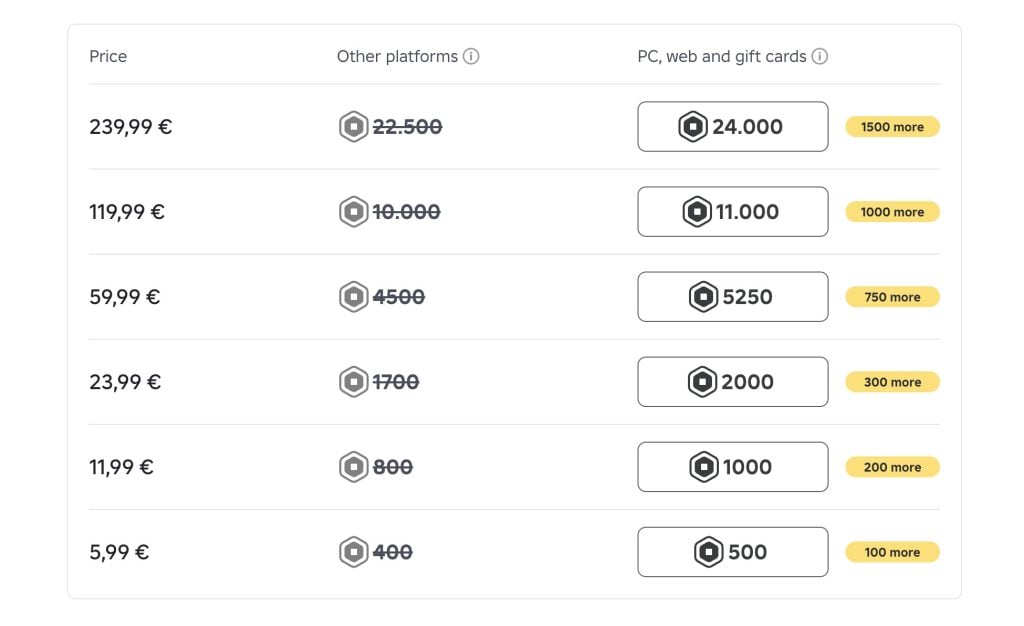Click Robux icon beside struck-through 1700
The image size is (1024, 626).
click(353, 382)
